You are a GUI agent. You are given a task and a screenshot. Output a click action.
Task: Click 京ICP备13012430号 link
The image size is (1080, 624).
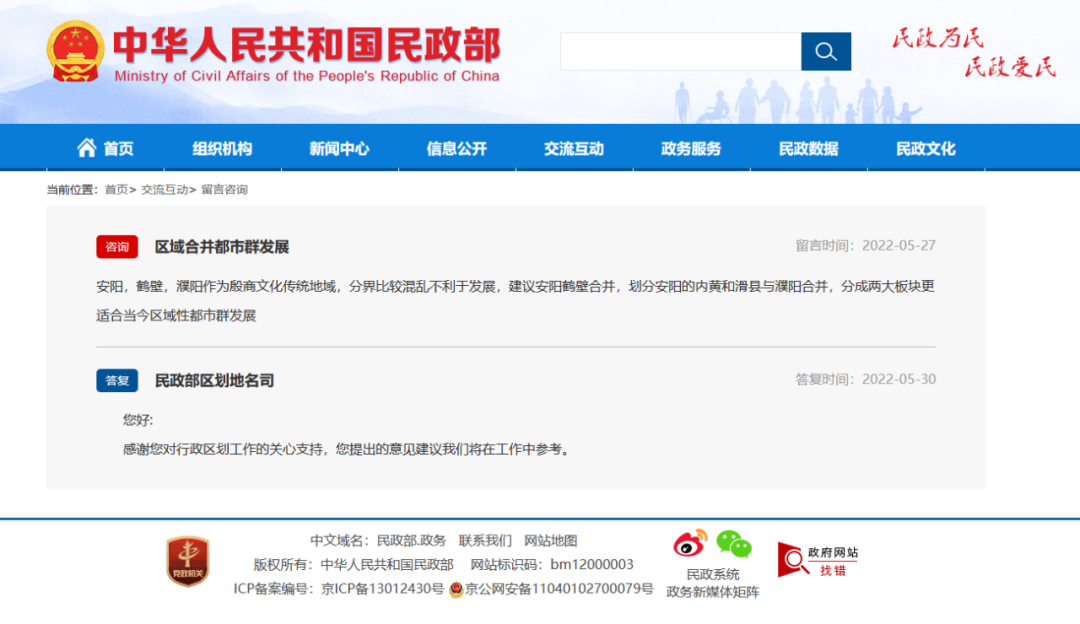tap(382, 589)
